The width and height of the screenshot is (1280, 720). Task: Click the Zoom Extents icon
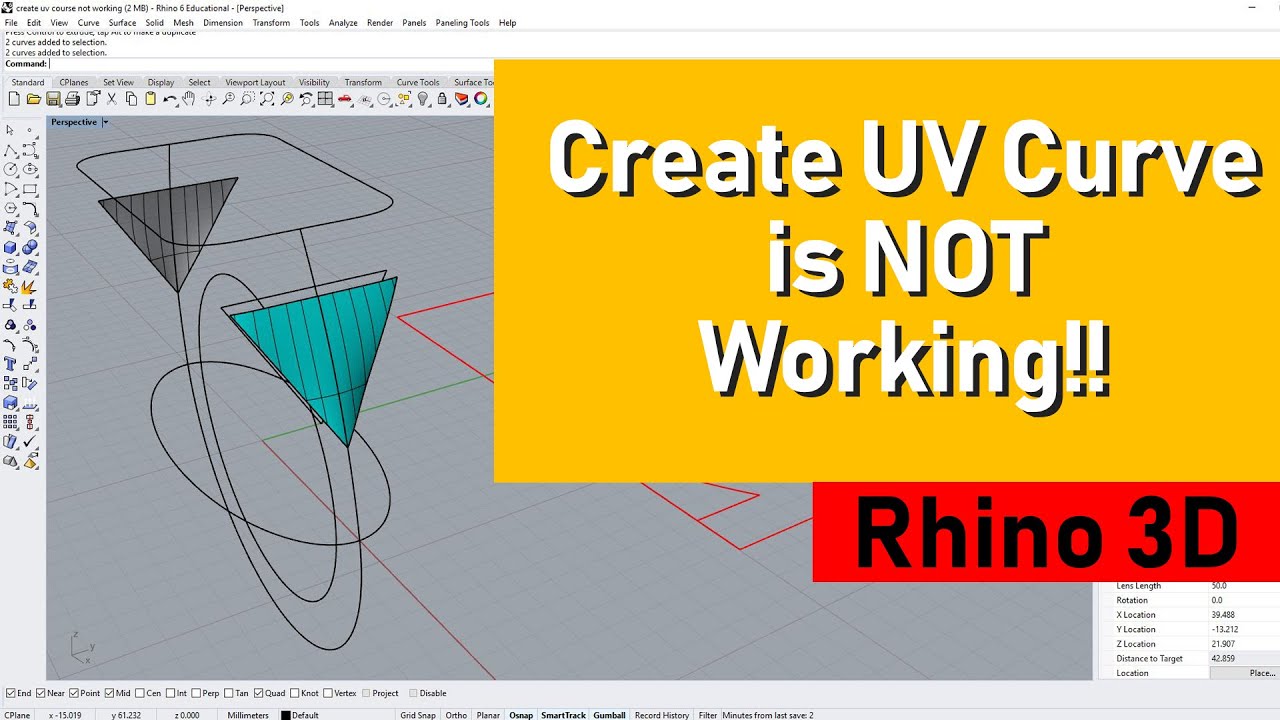point(267,99)
